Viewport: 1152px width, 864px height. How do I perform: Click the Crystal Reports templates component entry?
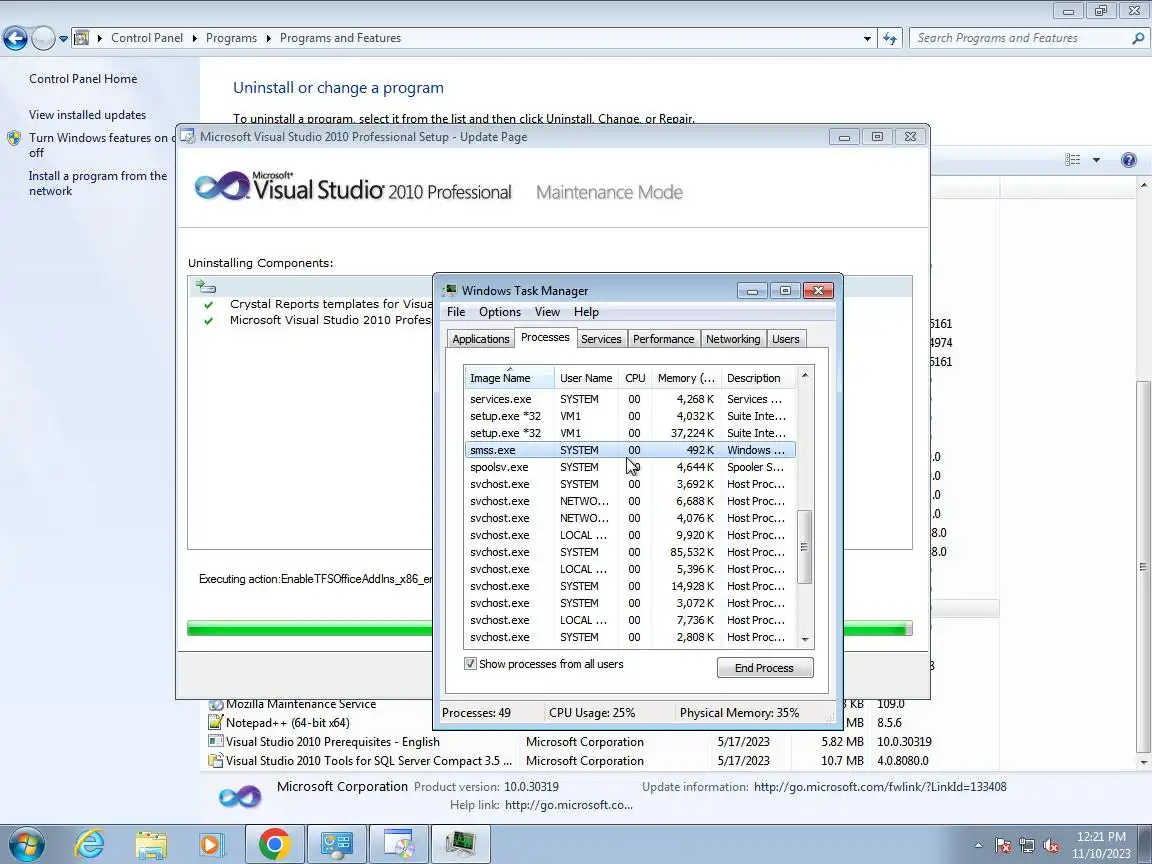(x=331, y=303)
